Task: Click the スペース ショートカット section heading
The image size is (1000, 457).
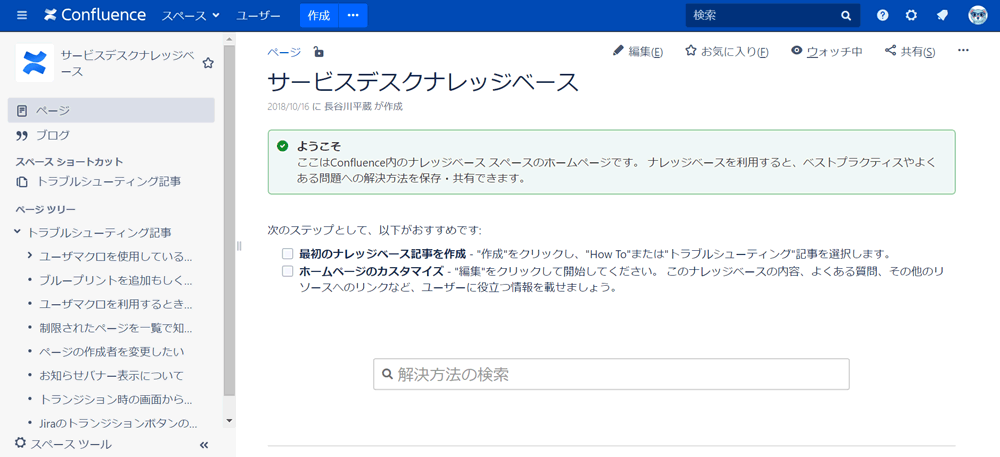Action: [x=70, y=162]
